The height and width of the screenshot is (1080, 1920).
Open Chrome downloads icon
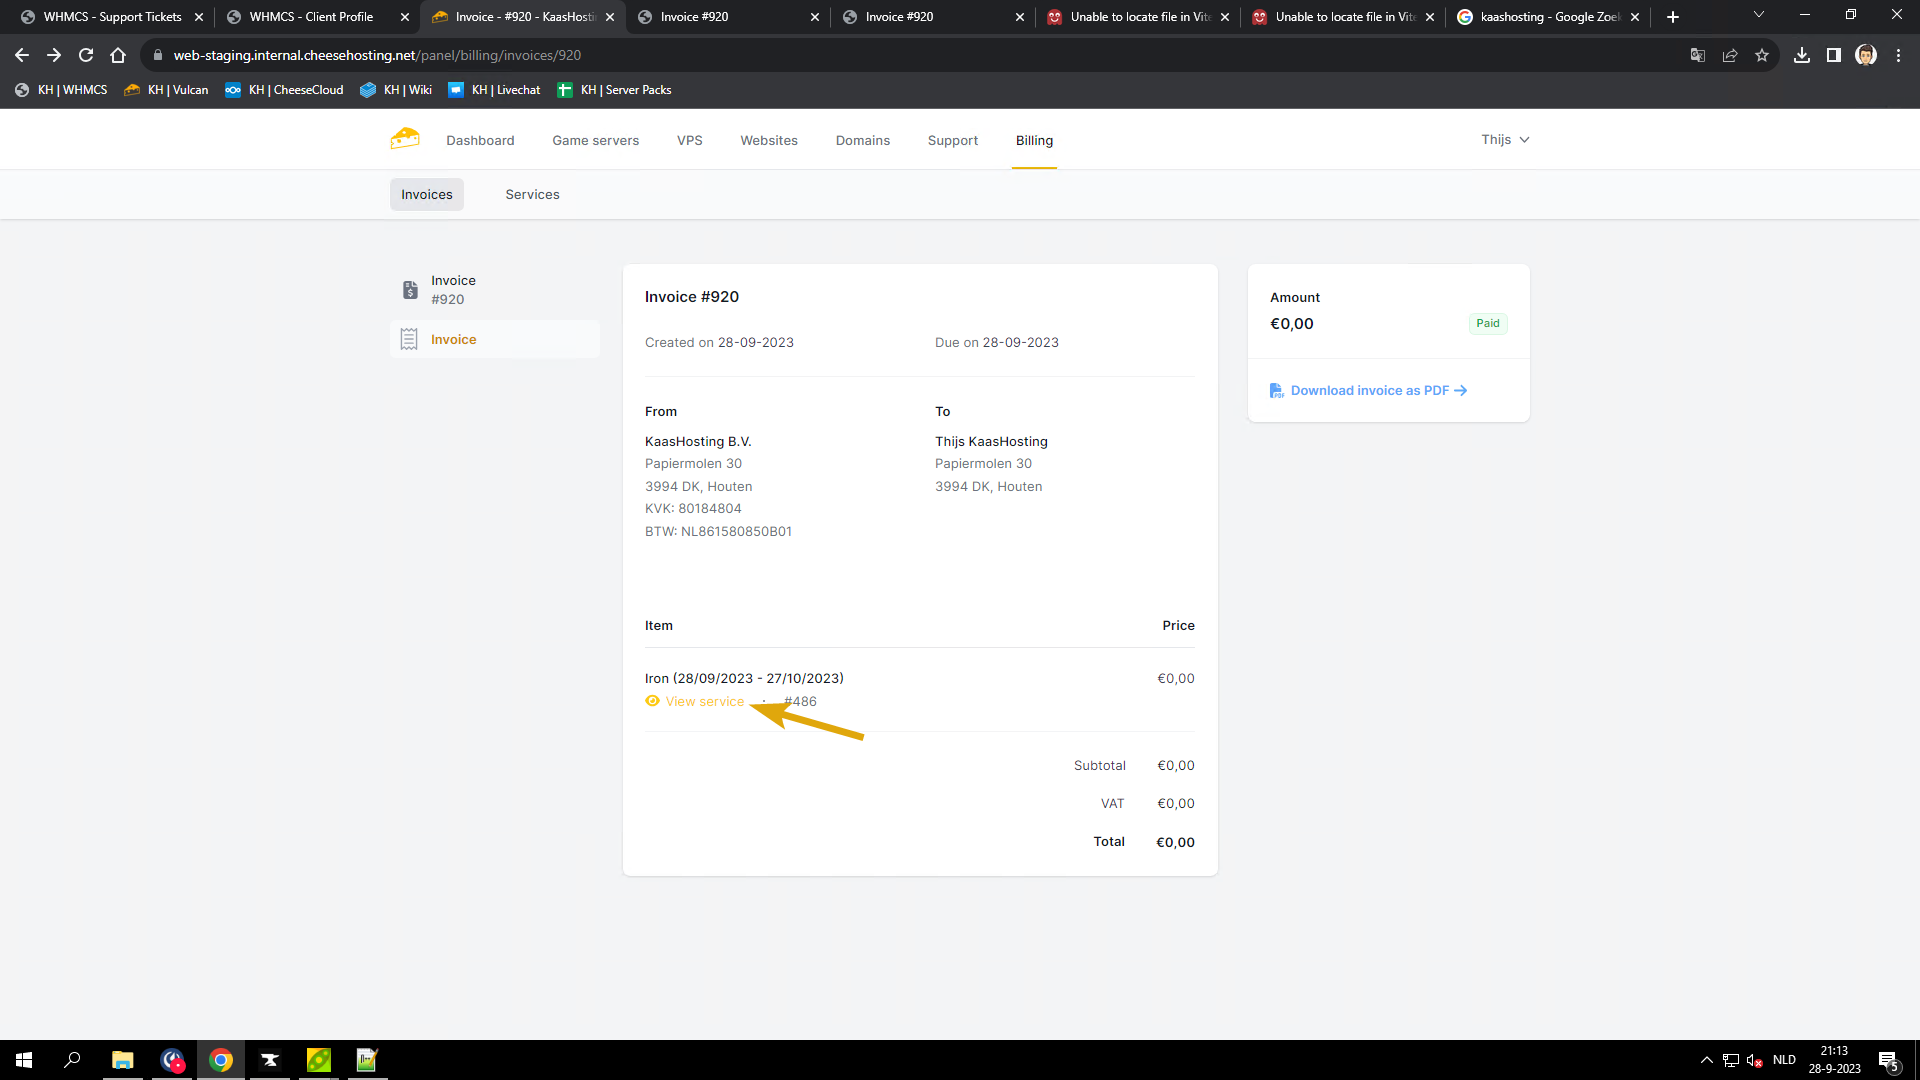[1802, 55]
